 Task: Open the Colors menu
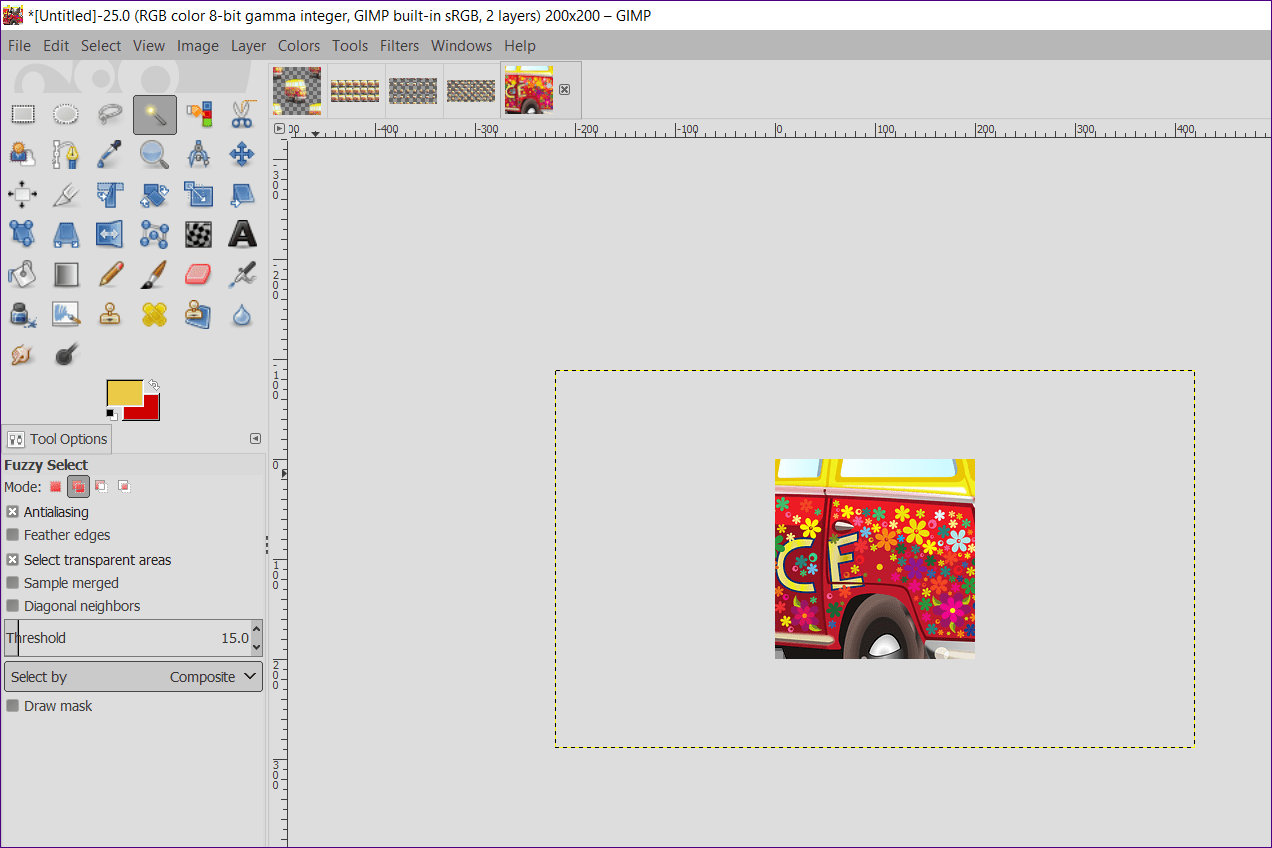coord(299,45)
